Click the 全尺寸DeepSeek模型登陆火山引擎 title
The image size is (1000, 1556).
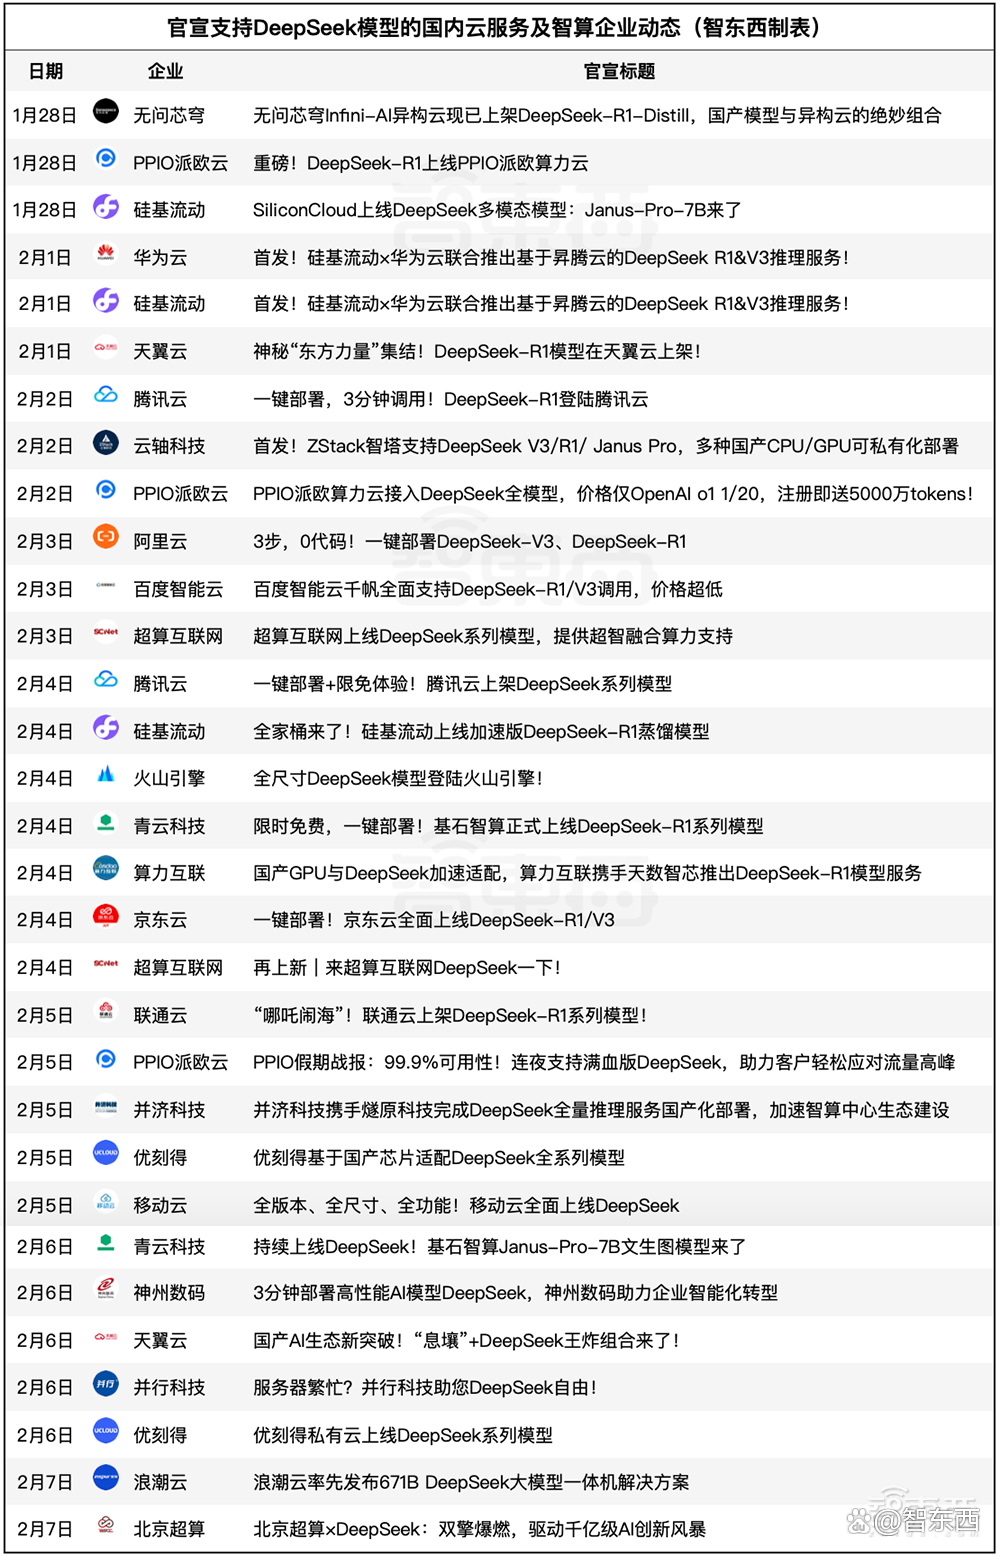[x=398, y=778]
